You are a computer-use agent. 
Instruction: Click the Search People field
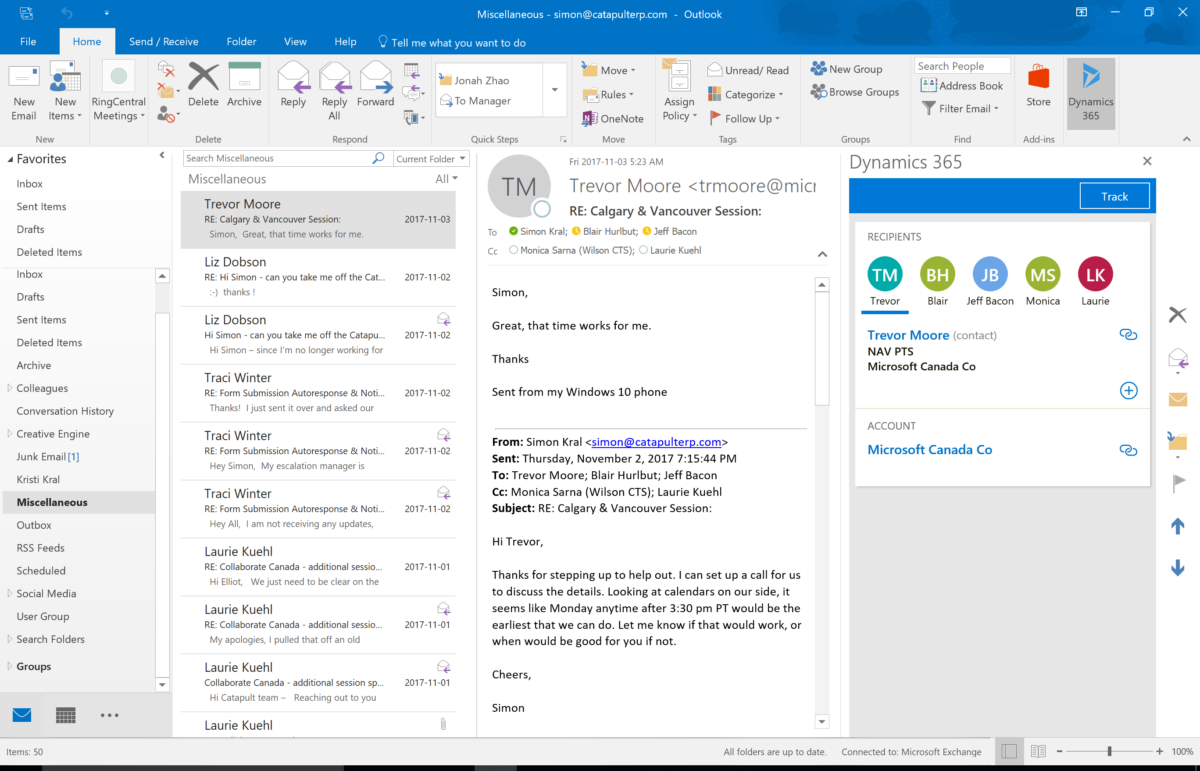[x=962, y=66]
